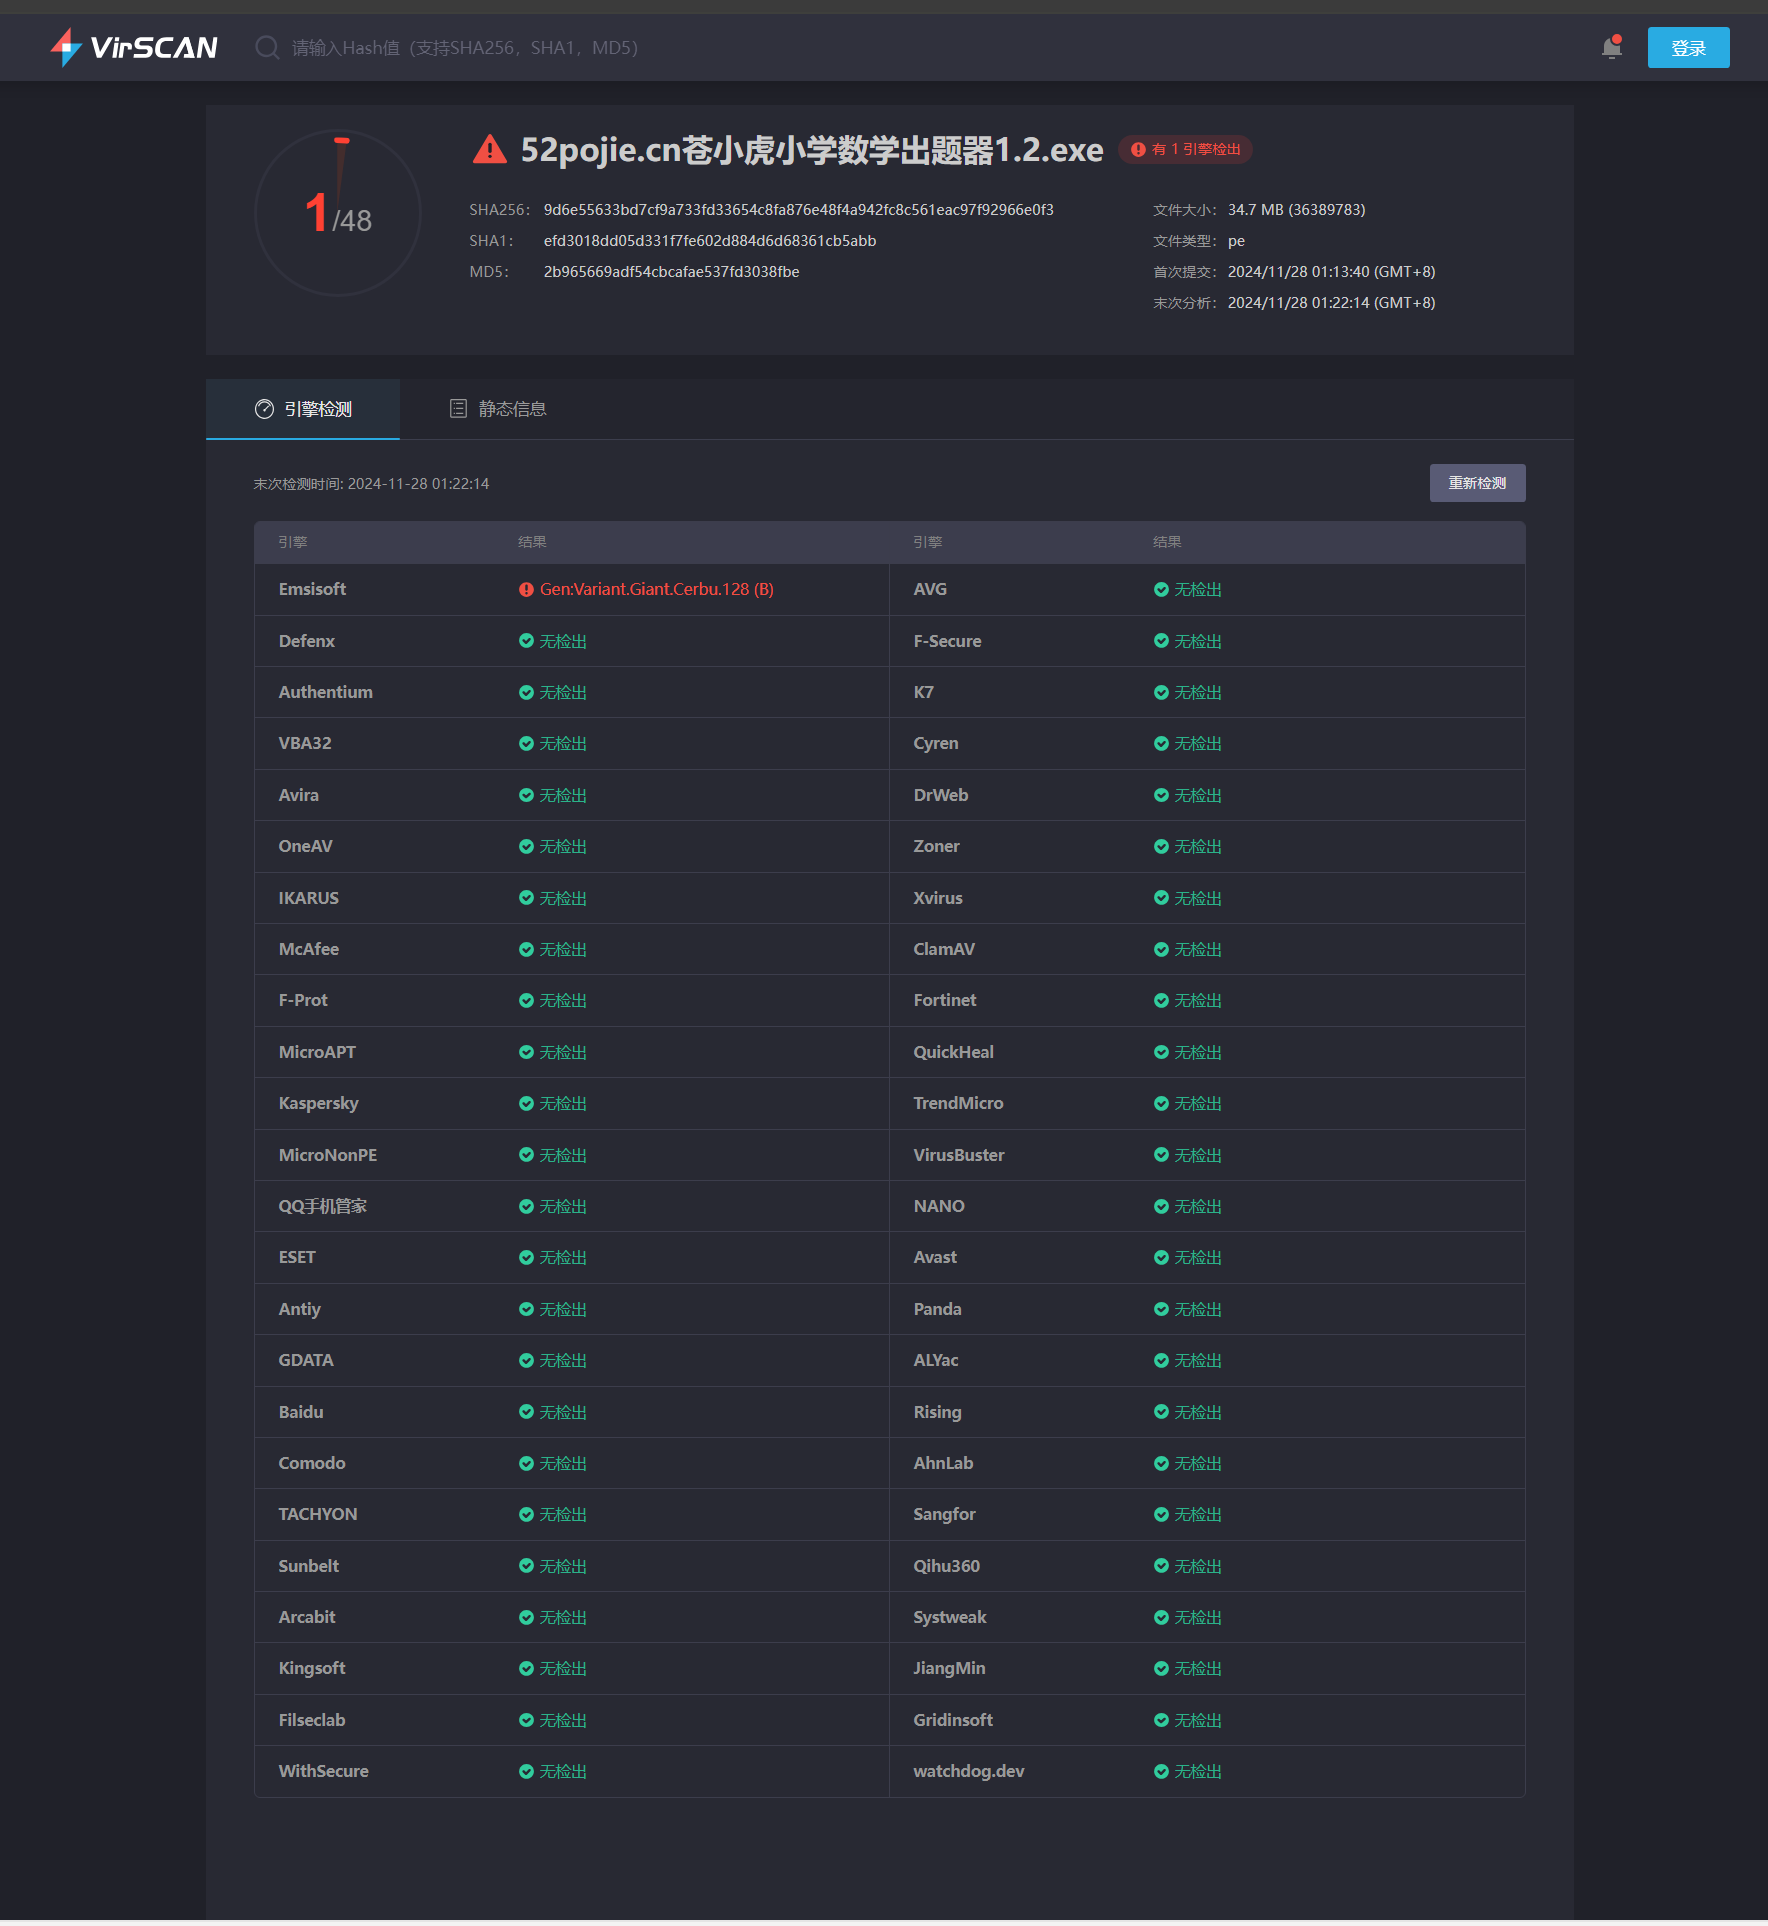
Task: Click the green check icon for Kaspersky
Action: pos(526,1104)
